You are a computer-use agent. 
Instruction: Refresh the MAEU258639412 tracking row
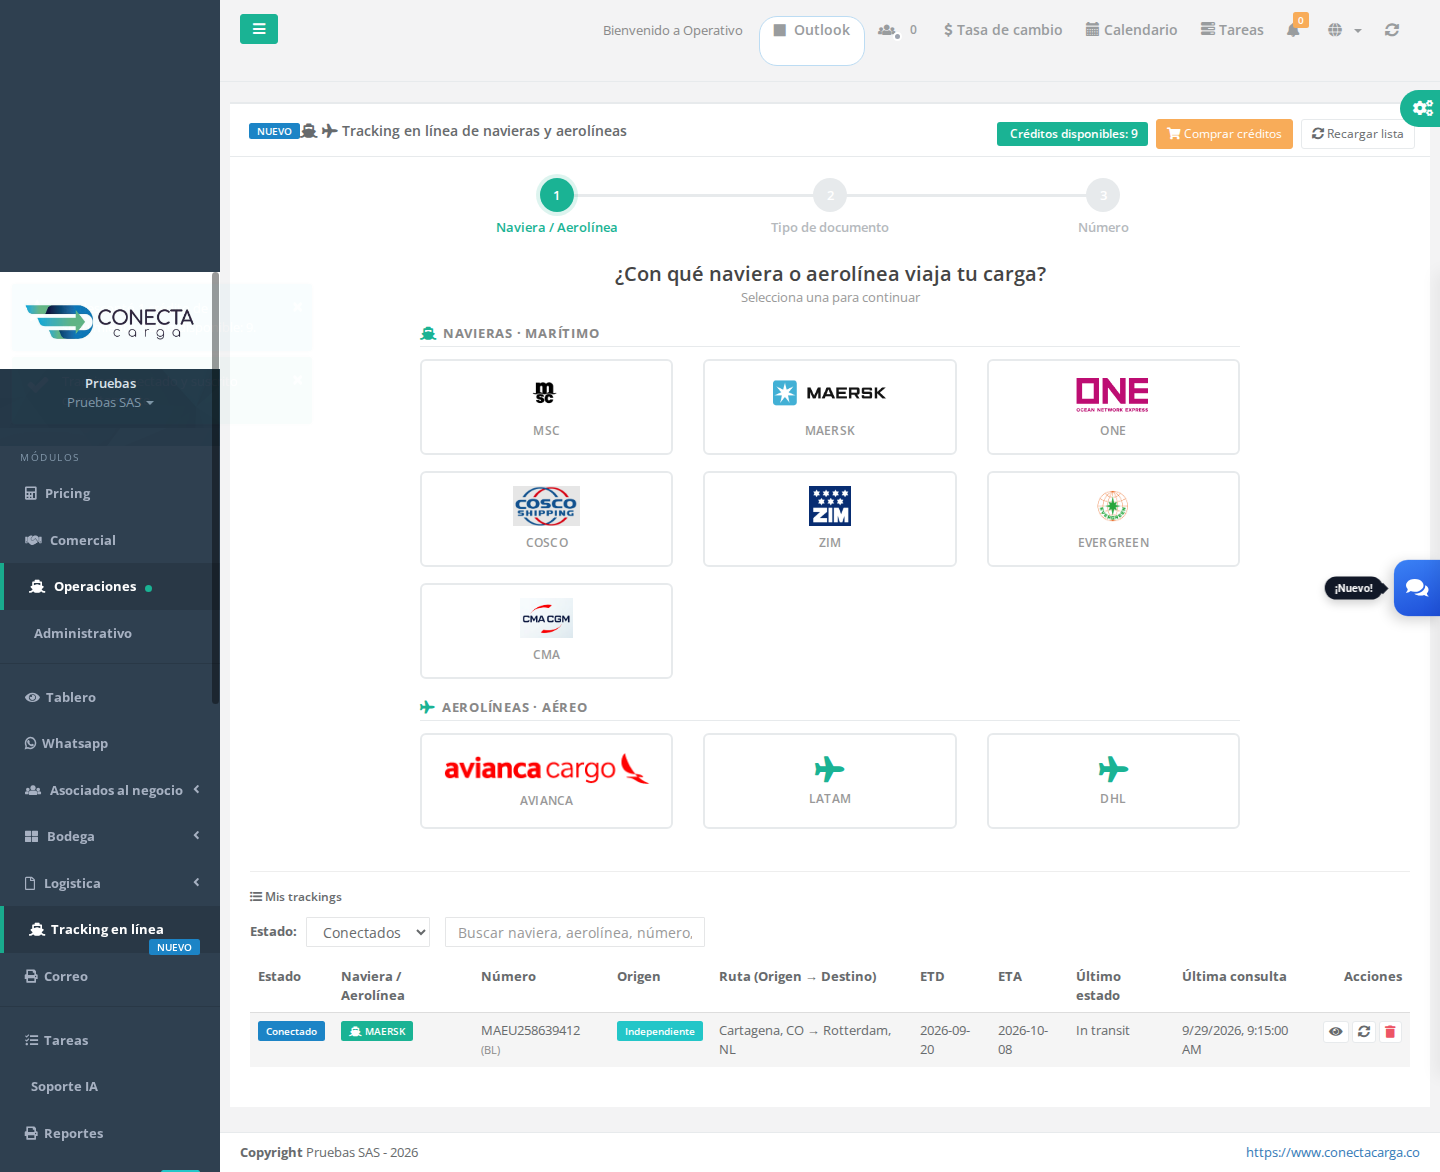tap(1364, 1032)
